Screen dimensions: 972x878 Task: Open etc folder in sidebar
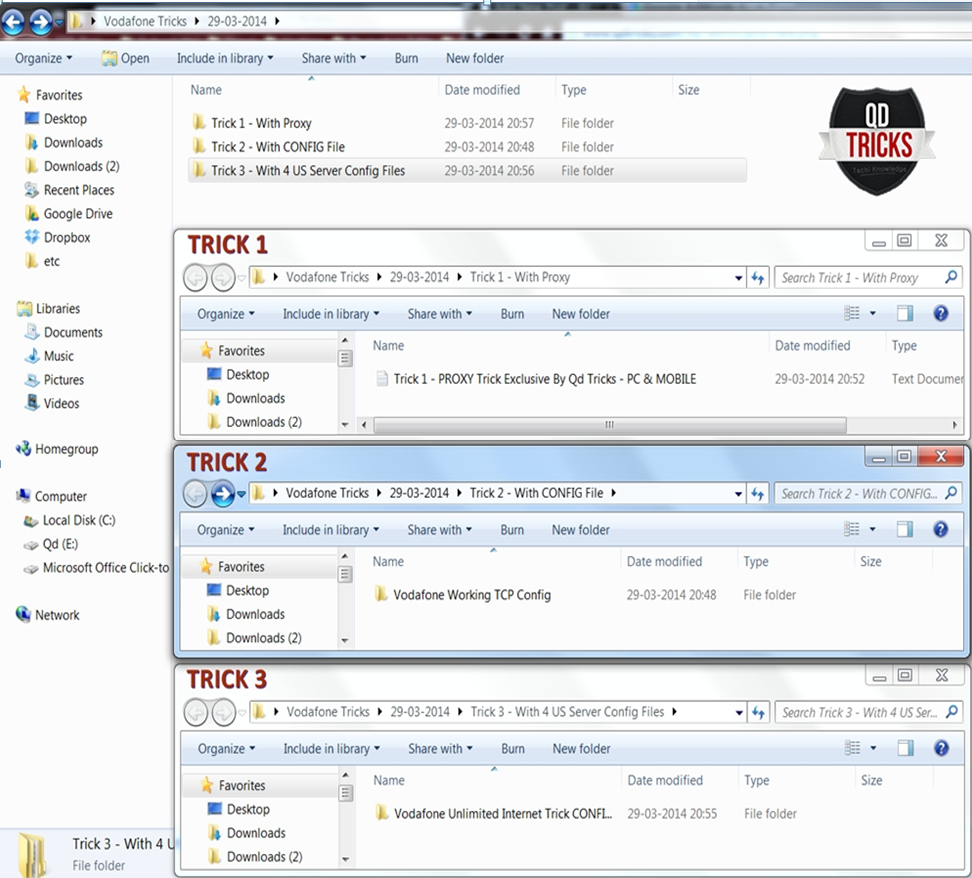point(42,261)
